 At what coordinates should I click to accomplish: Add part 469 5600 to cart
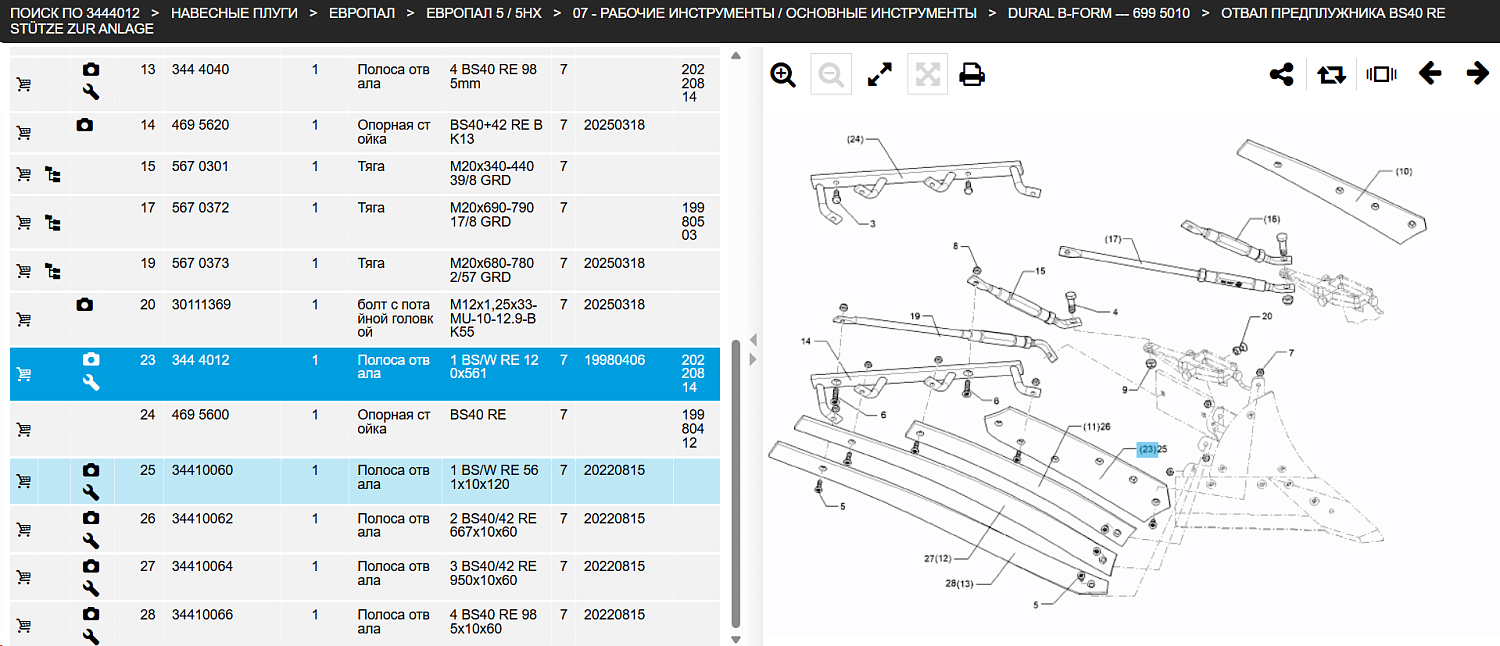tap(24, 429)
